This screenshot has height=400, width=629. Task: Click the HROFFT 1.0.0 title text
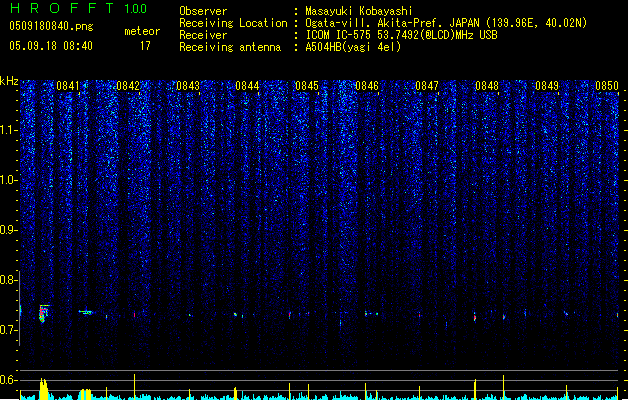78,8
